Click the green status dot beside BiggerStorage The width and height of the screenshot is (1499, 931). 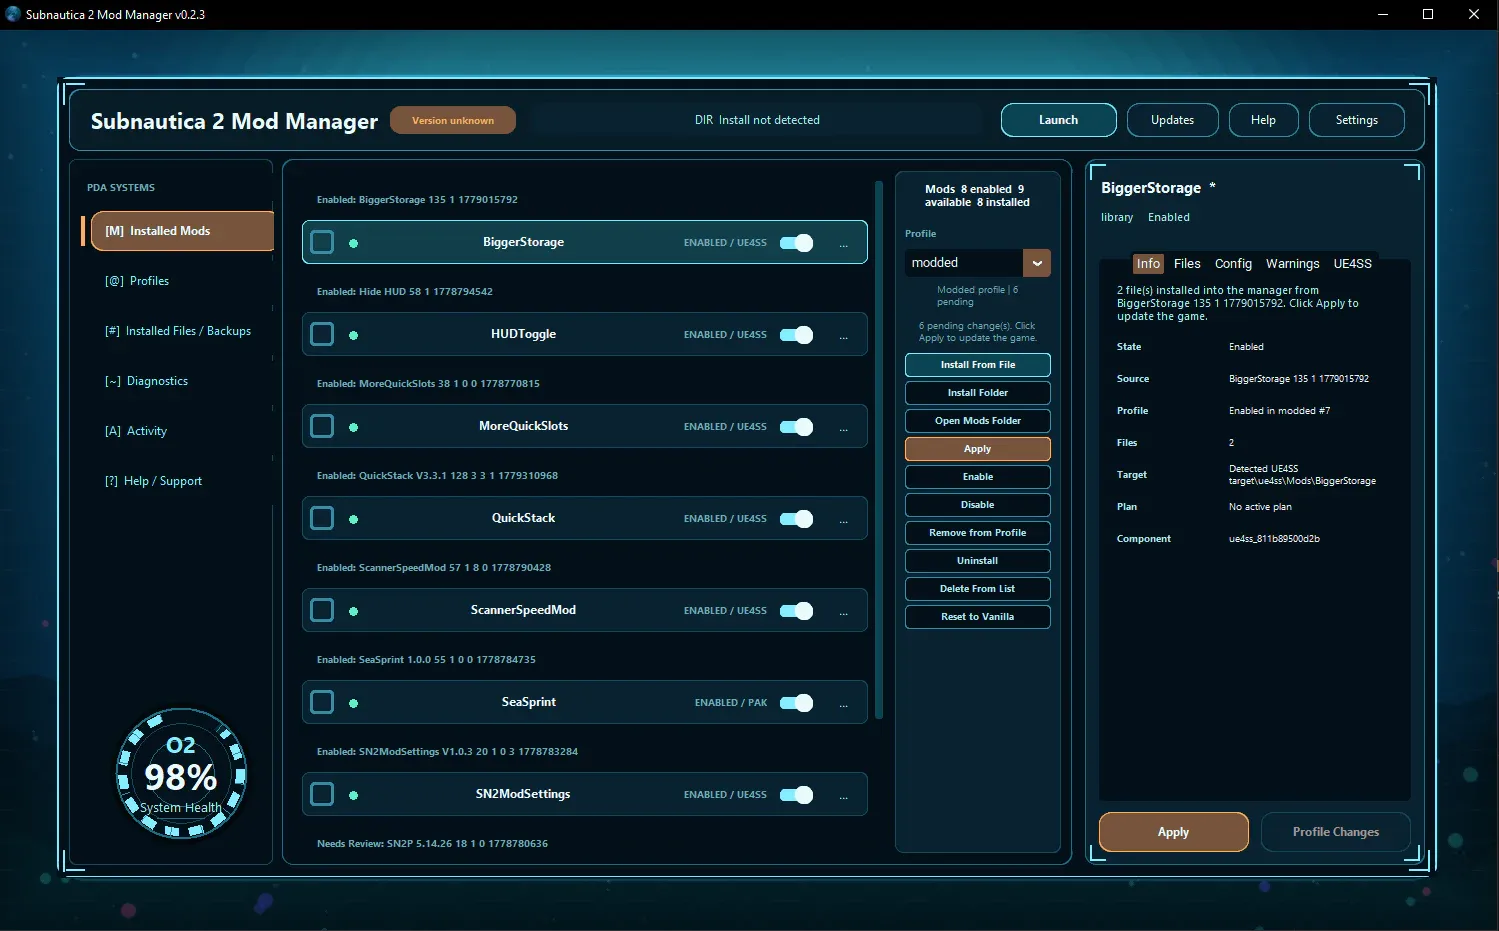354,243
